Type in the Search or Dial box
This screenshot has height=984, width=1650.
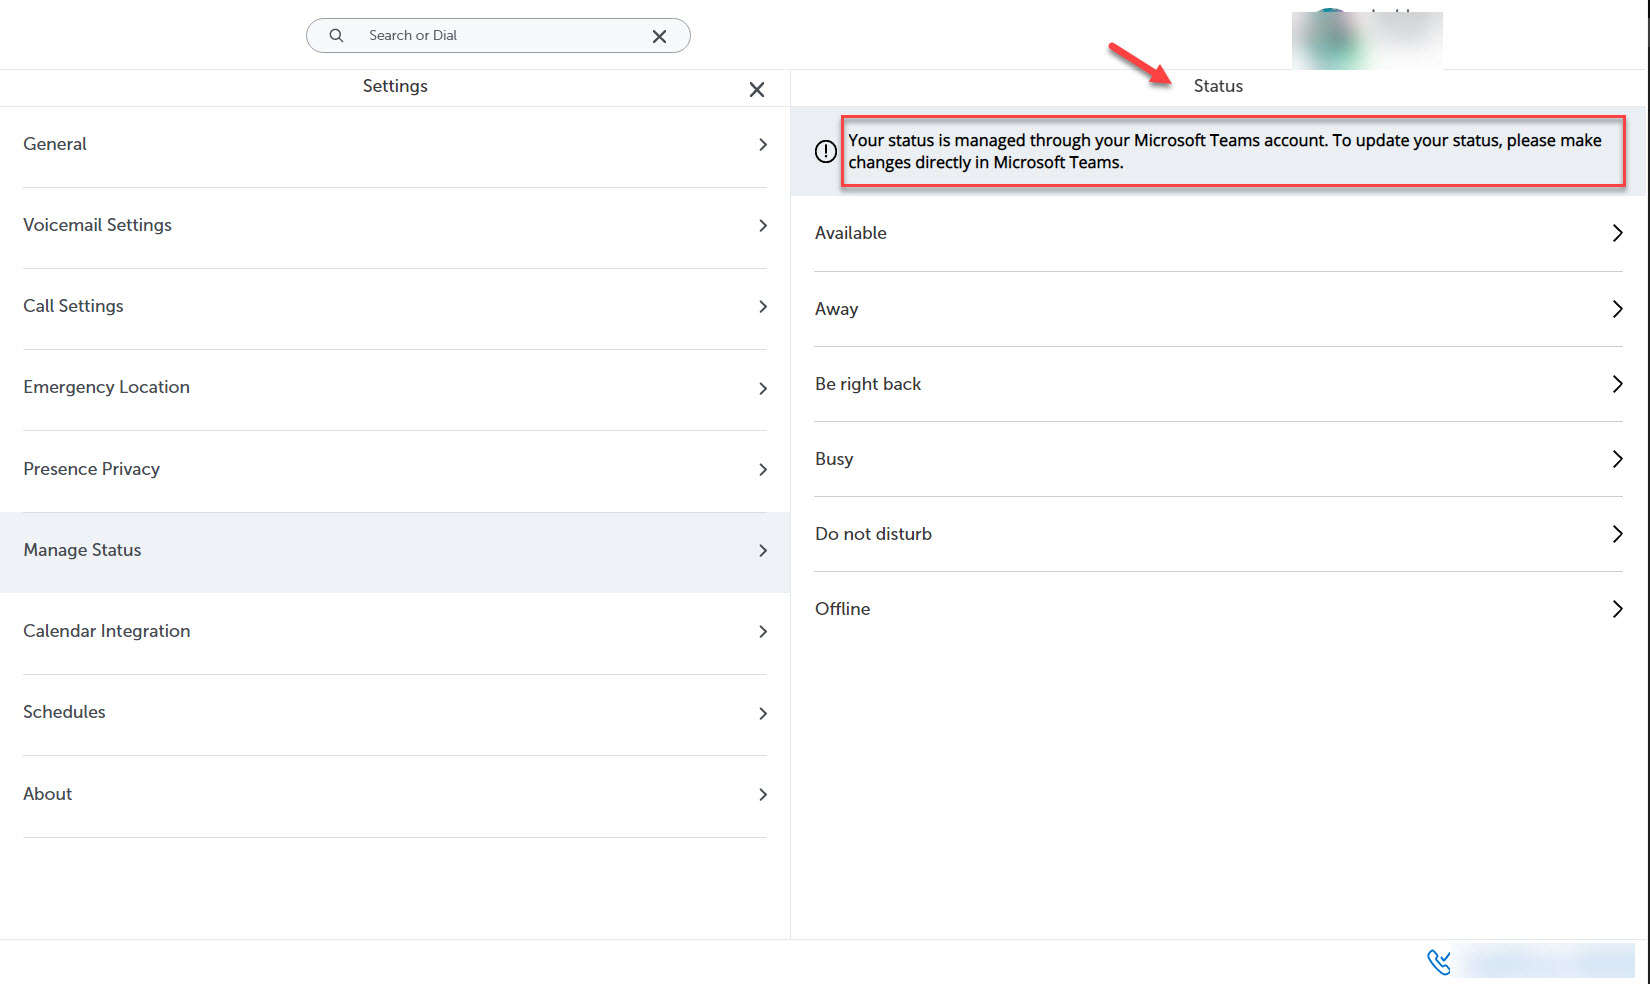500,35
